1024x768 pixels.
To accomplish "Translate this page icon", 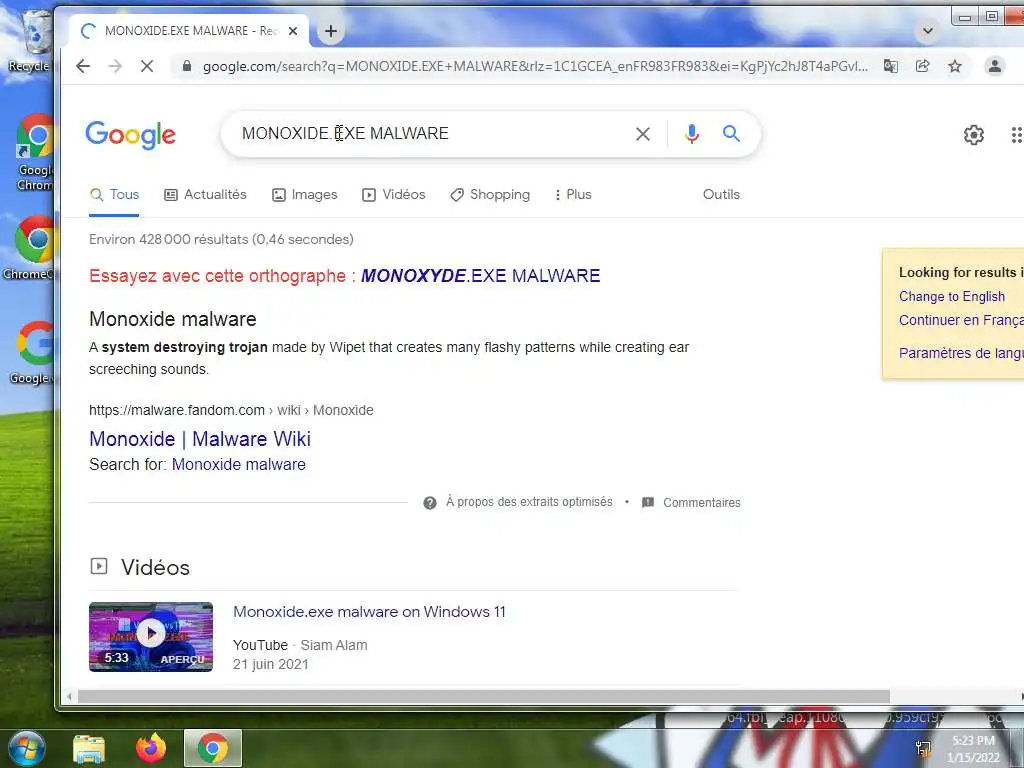I will click(891, 66).
